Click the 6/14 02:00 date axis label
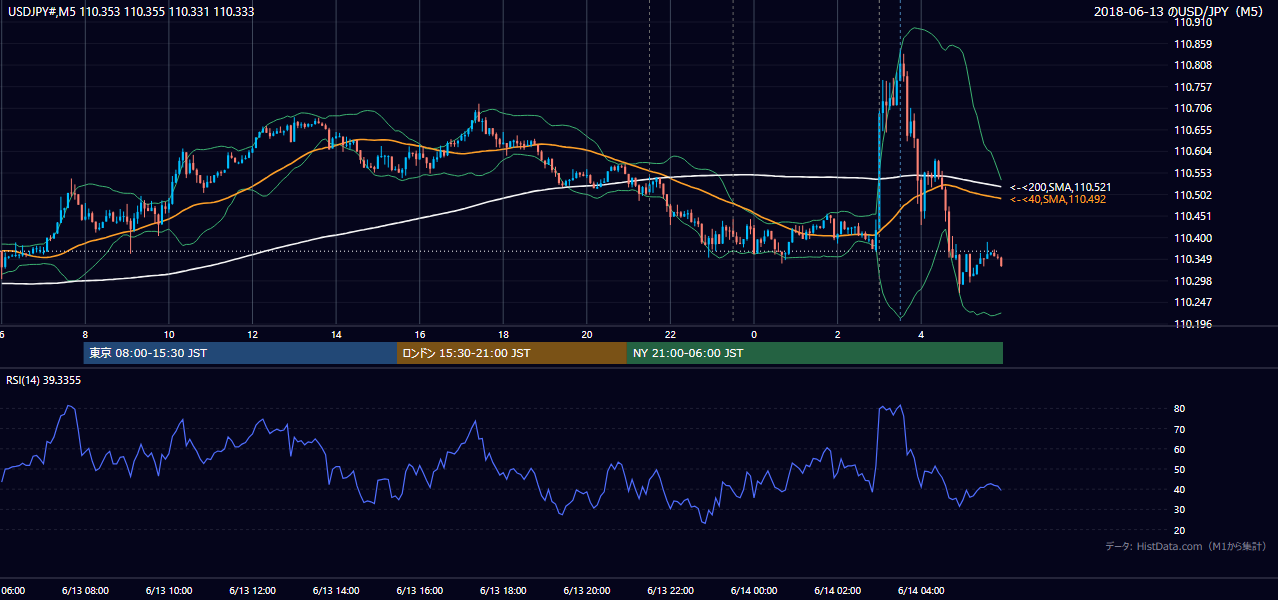The height and width of the screenshot is (600, 1278). (838, 591)
